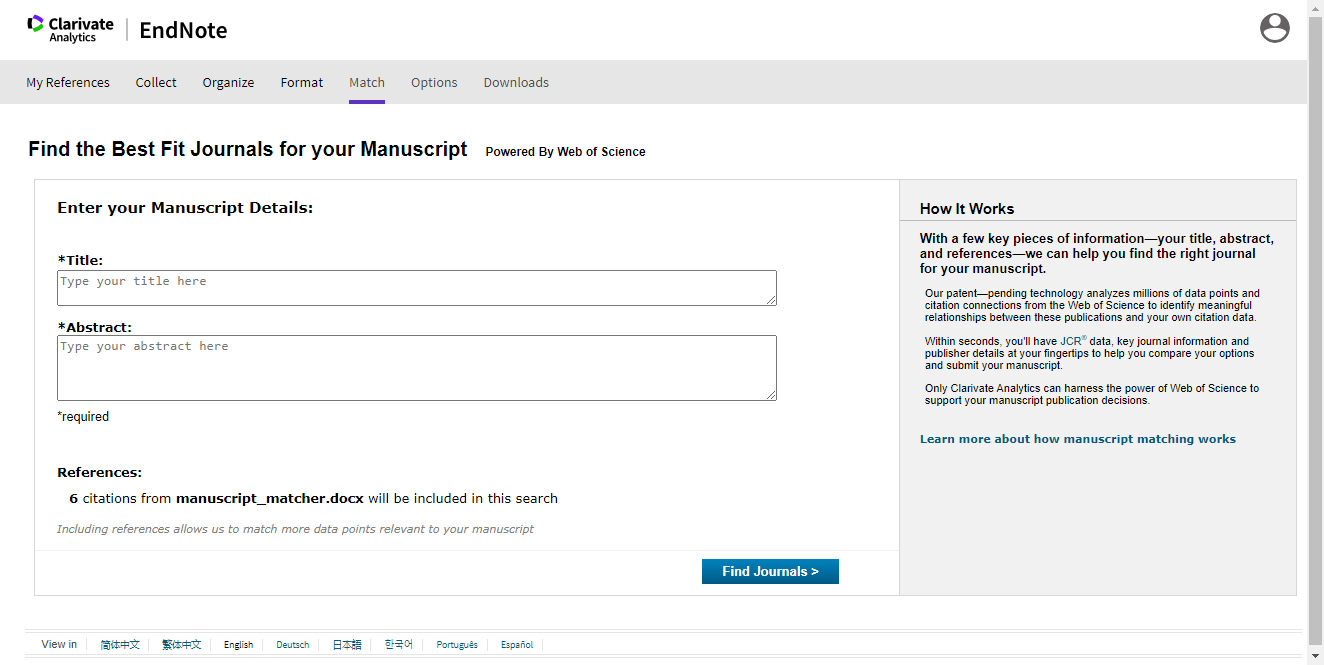Switch language to Traditional Chinese (繁體中文)
The height and width of the screenshot is (665, 1324).
(182, 645)
